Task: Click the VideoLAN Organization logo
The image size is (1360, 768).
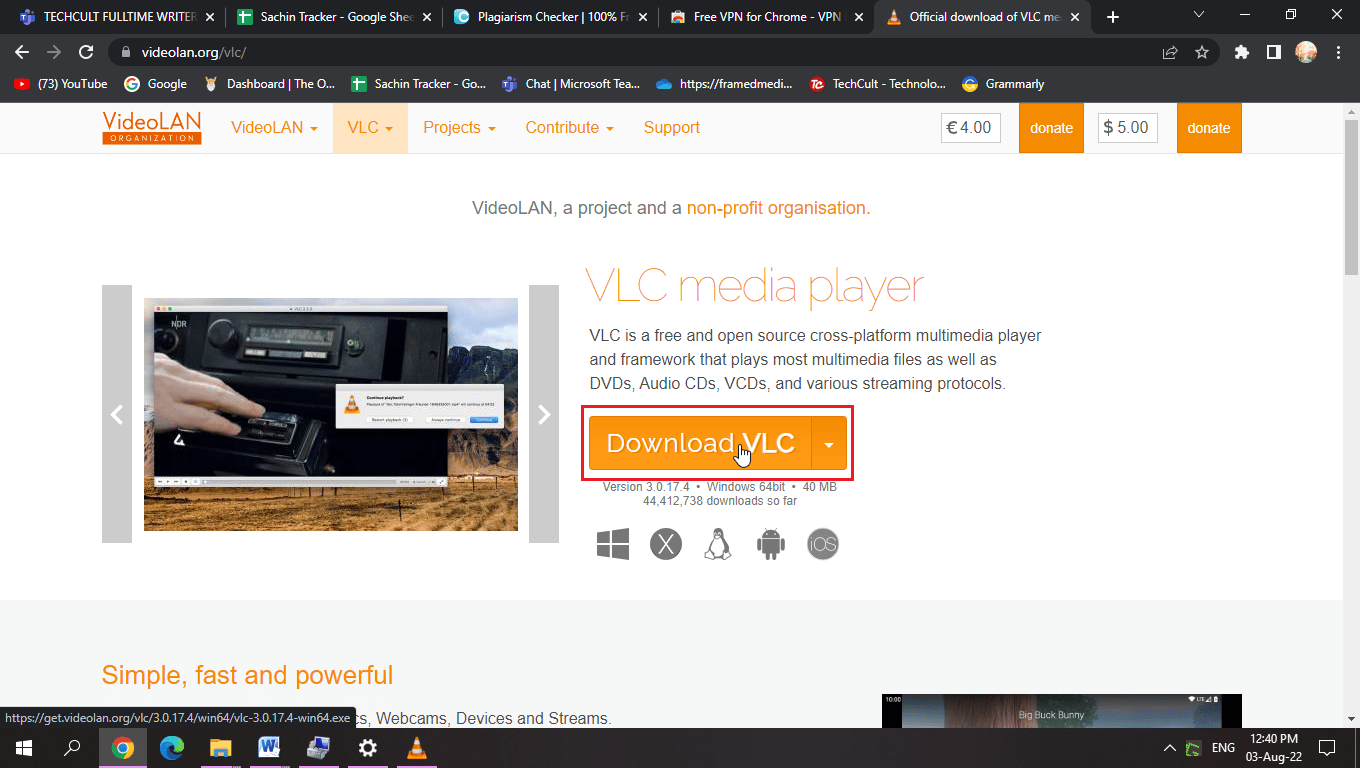Action: pos(152,127)
